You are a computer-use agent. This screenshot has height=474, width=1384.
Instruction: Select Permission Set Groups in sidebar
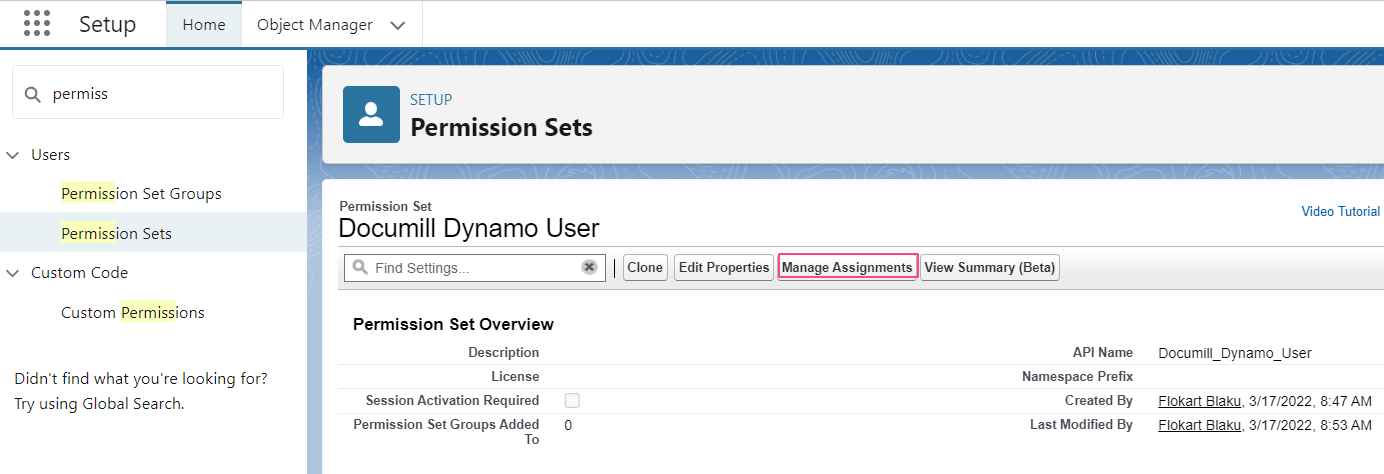141,193
